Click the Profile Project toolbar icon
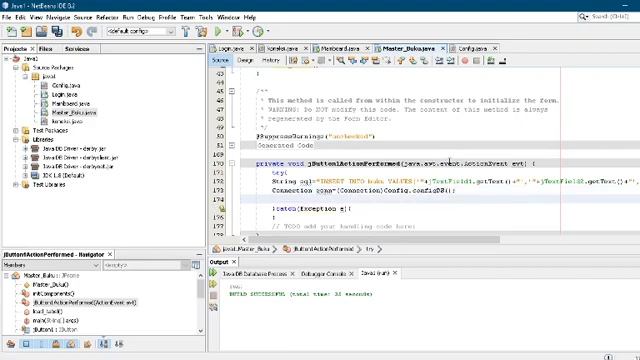 click(258, 31)
